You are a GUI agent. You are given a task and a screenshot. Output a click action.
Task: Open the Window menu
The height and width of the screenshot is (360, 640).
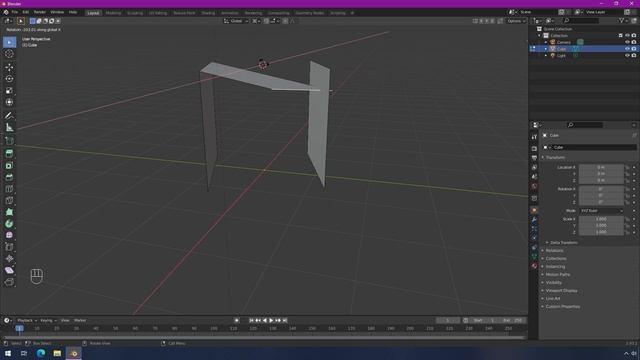[x=57, y=12]
